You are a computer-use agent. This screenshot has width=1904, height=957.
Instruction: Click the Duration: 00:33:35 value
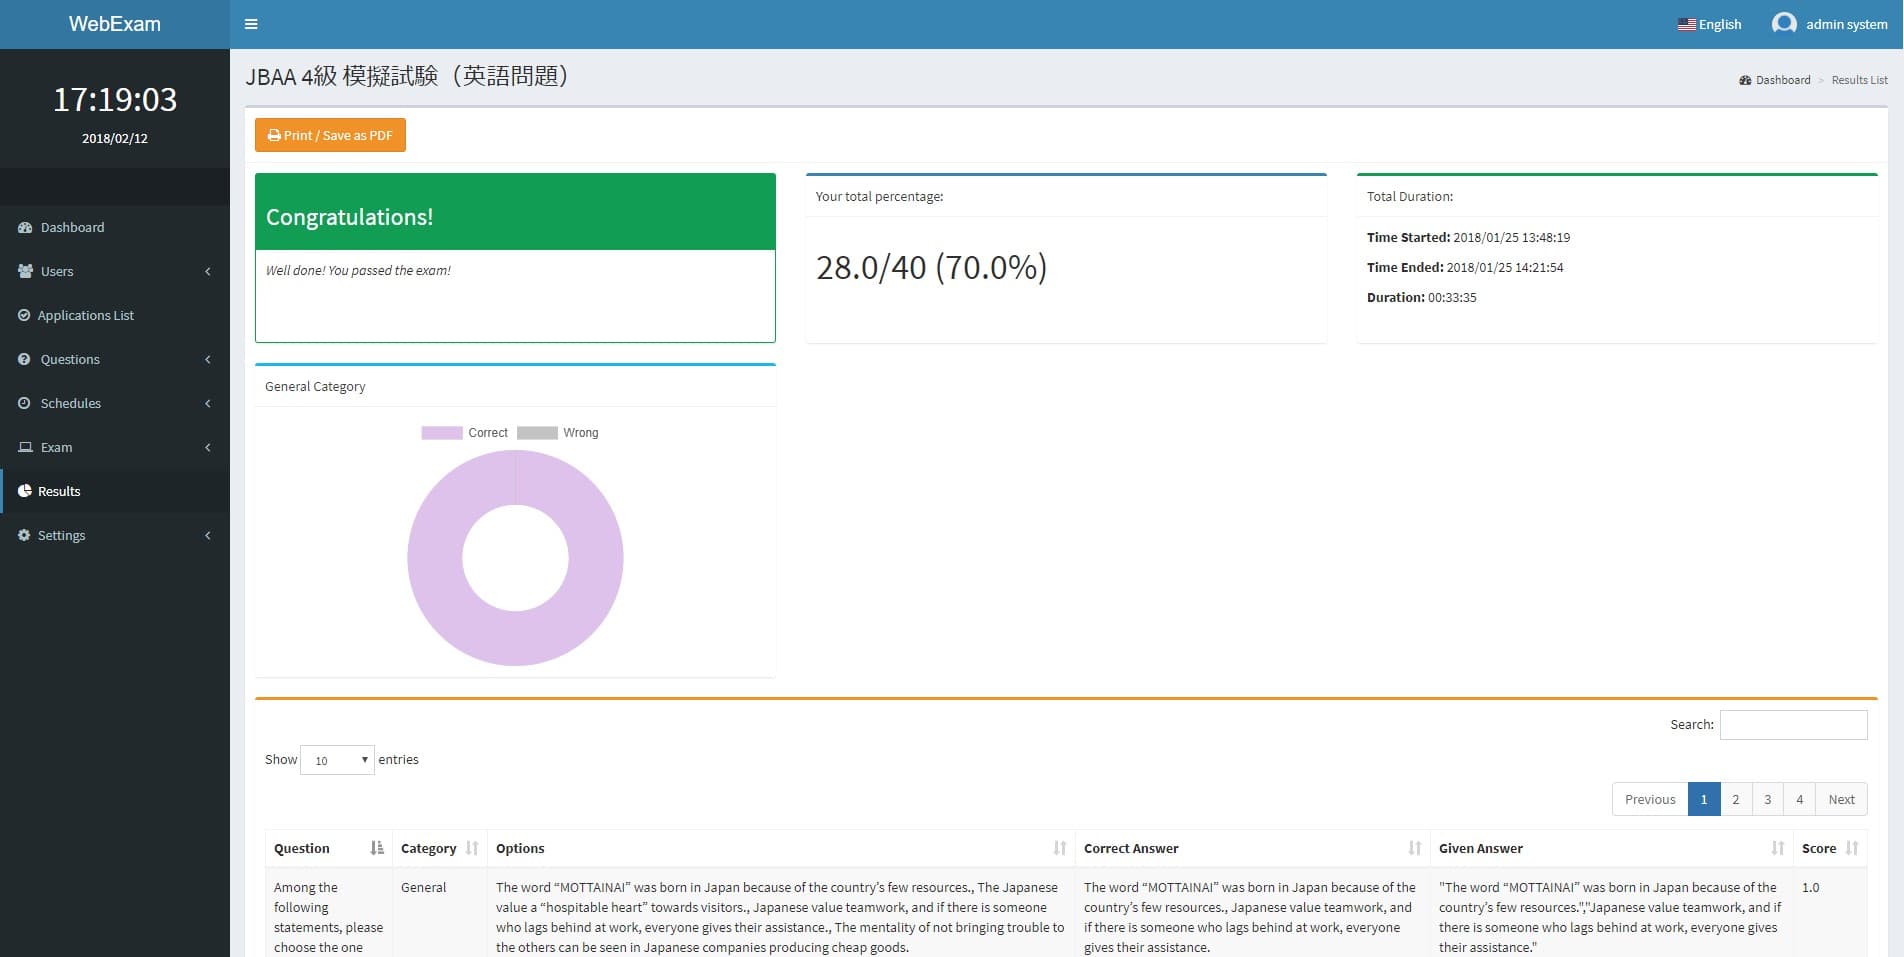click(1452, 297)
